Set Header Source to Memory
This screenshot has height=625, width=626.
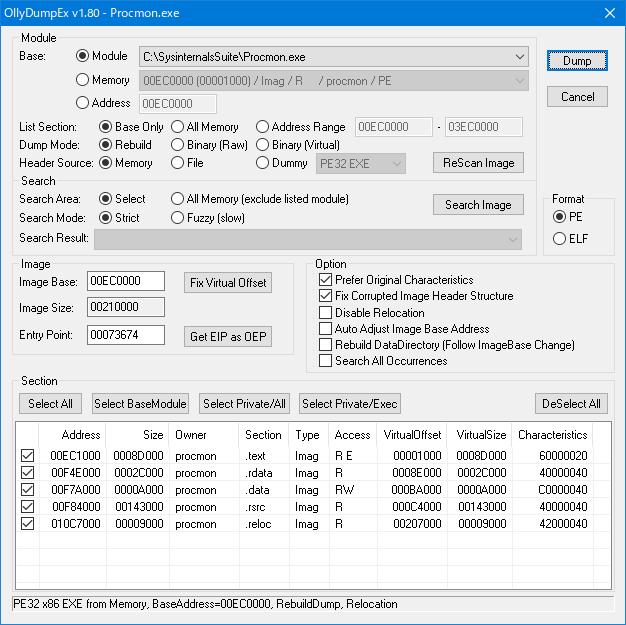pos(105,163)
